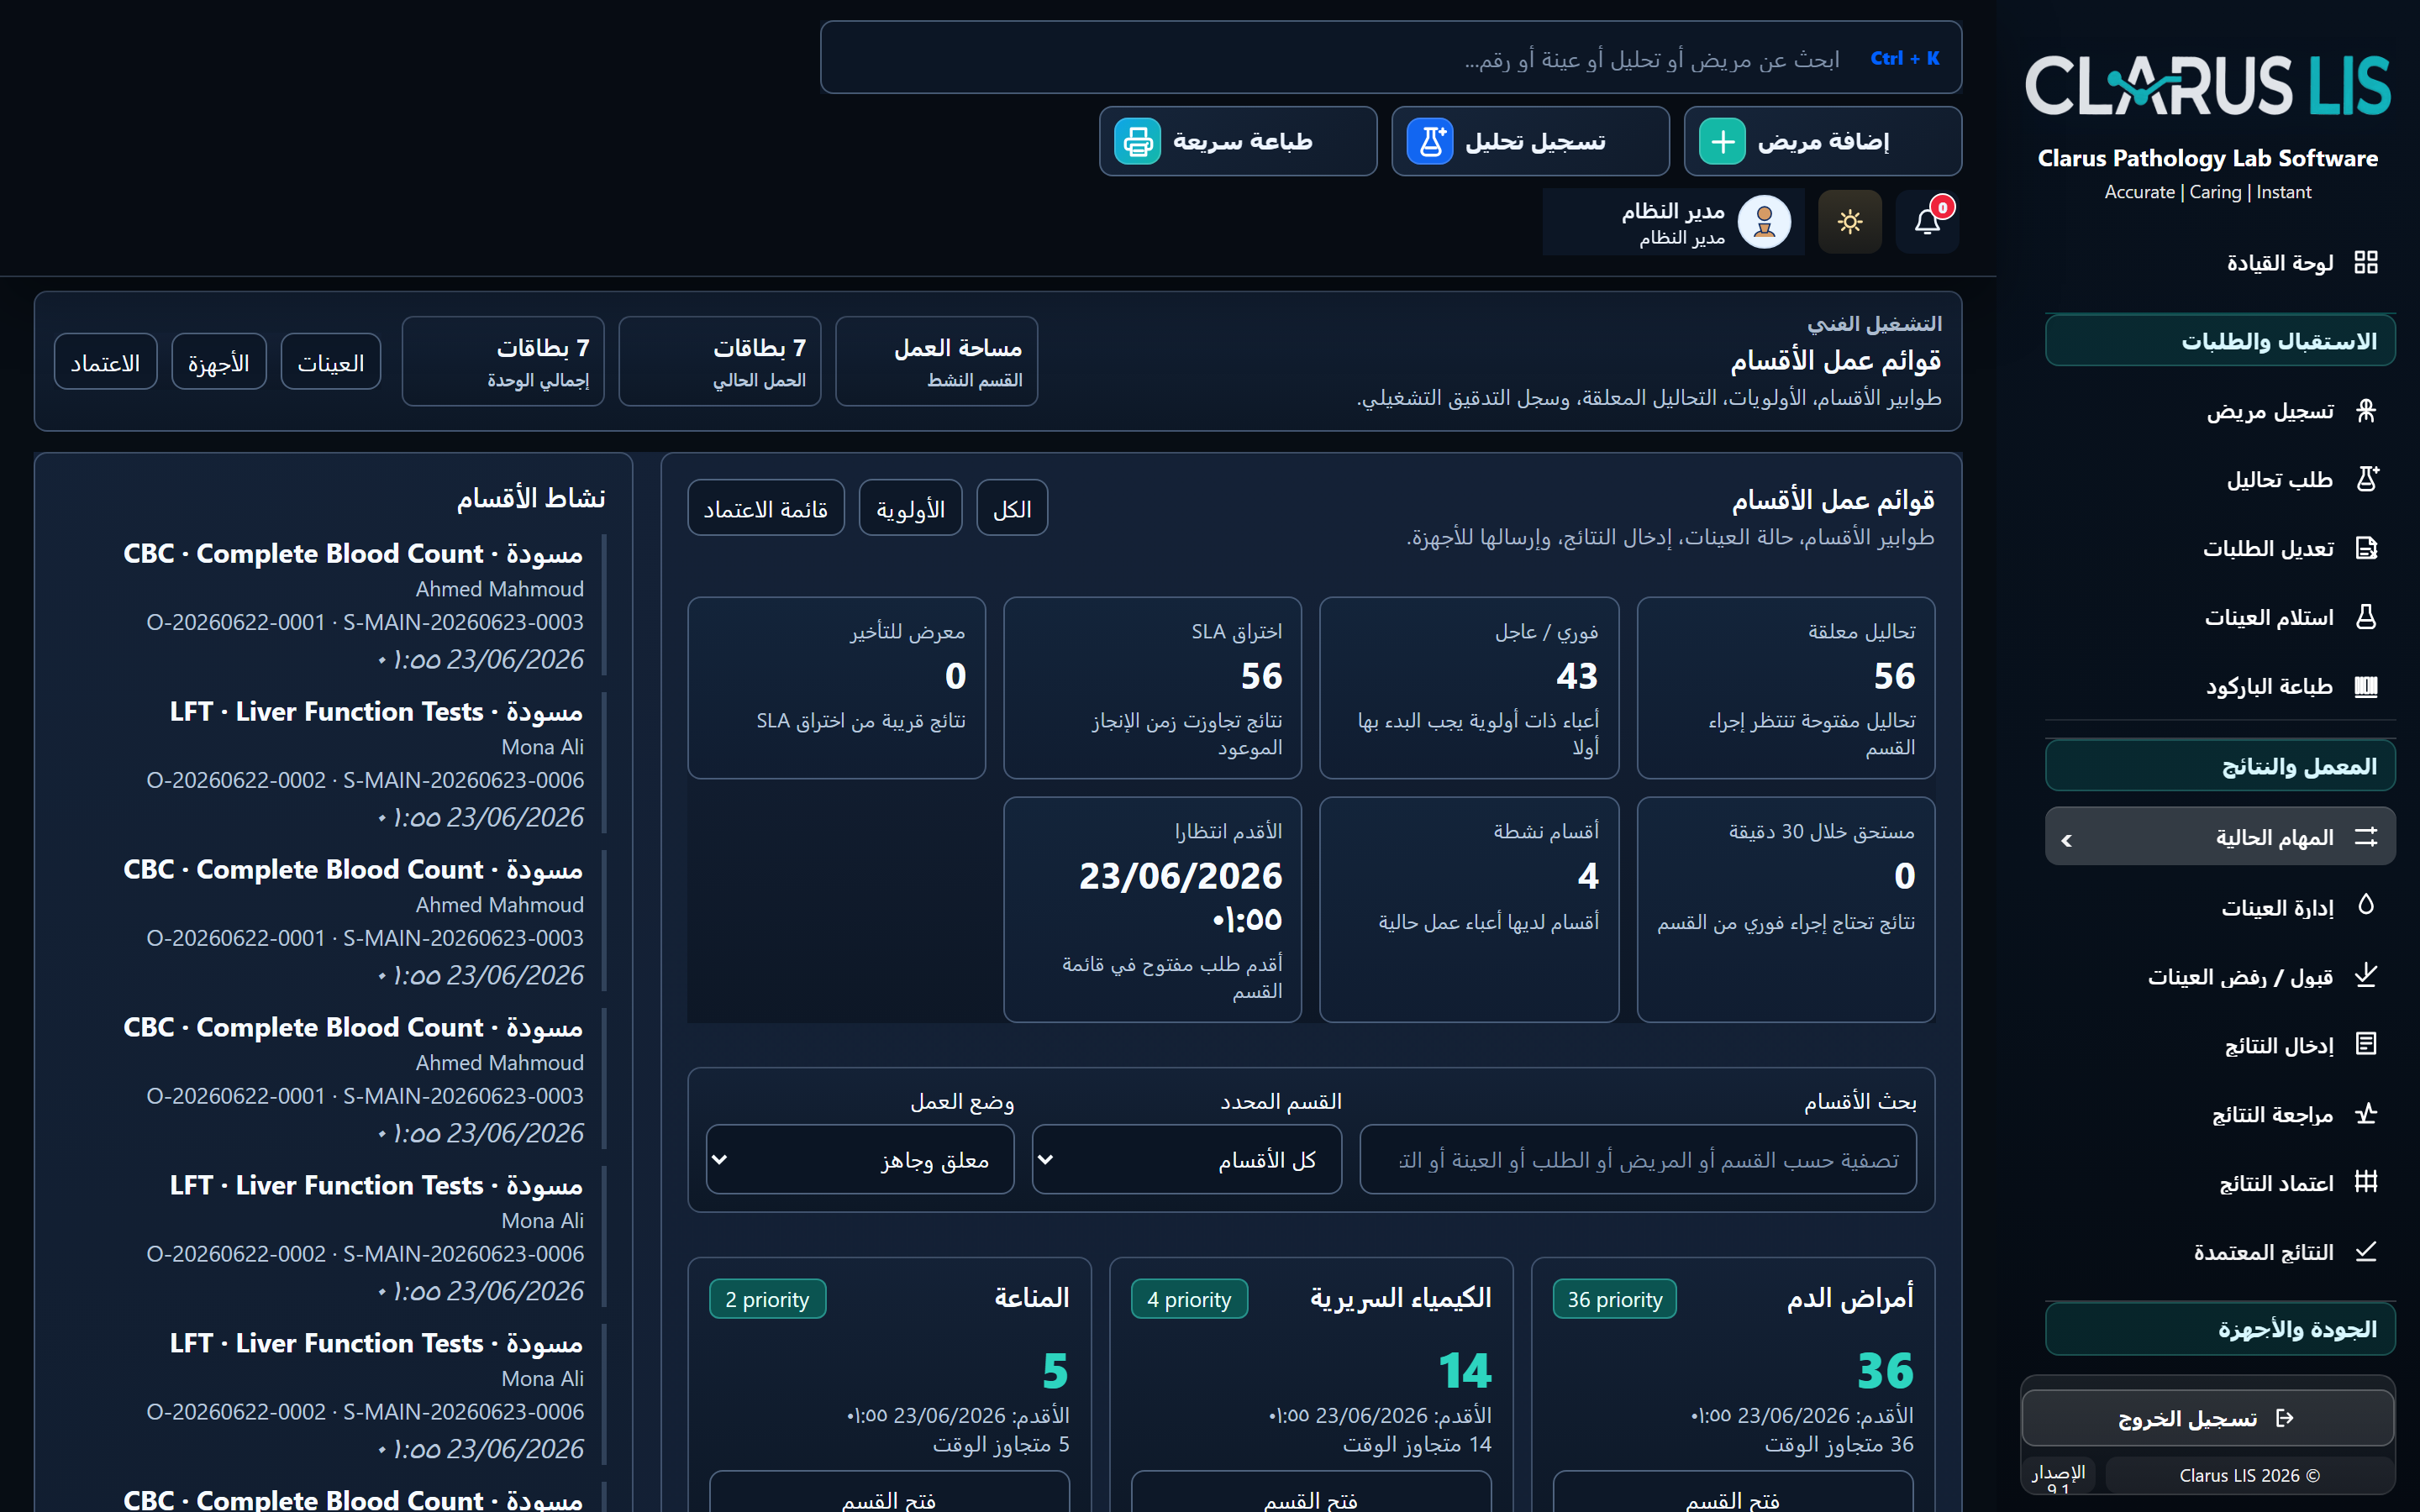Select the الأولوية filter tab
The height and width of the screenshot is (1512, 2420).
[911, 509]
